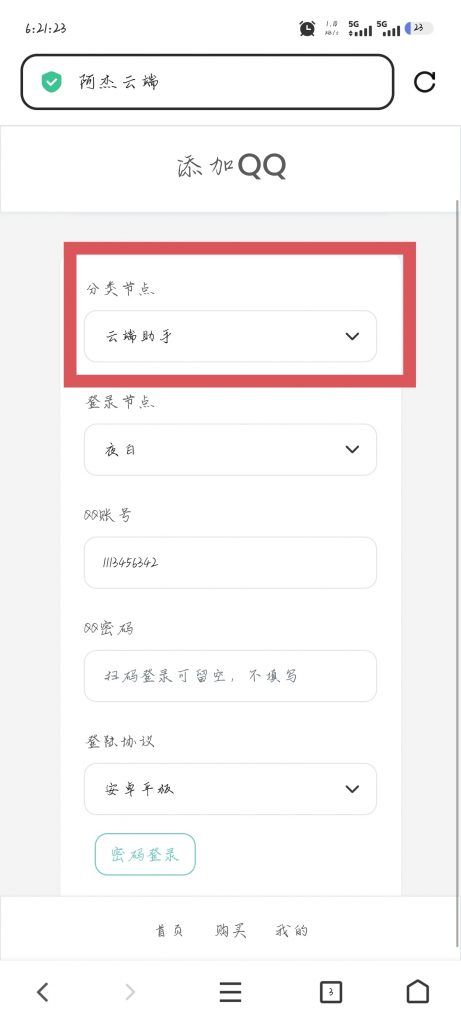This screenshot has width=461, height=1024.
Task: Go to the 首页 tab in footer
Action: click(169, 931)
